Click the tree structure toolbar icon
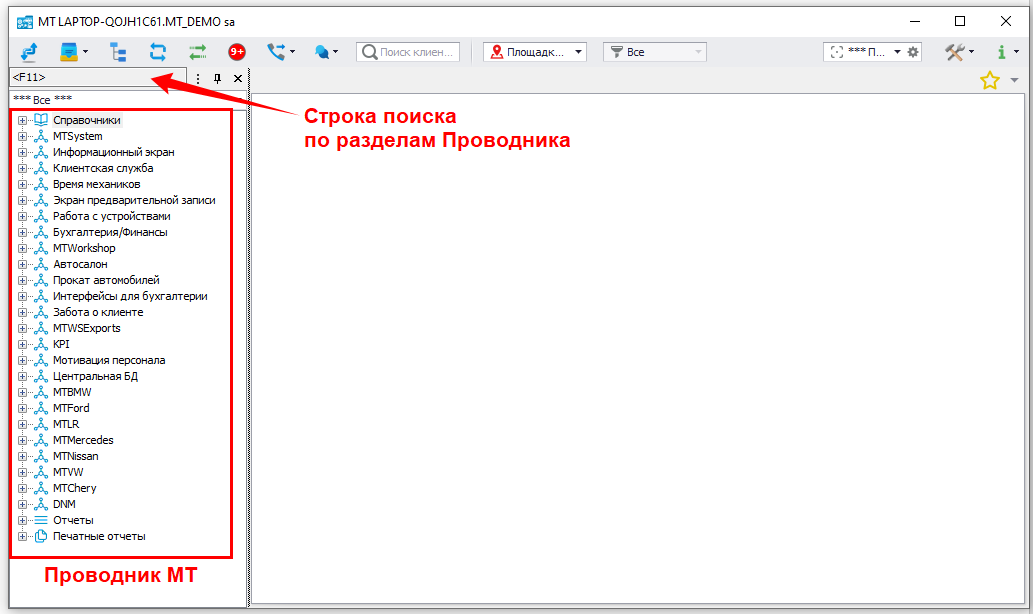The height and width of the screenshot is (614, 1033). (x=118, y=51)
